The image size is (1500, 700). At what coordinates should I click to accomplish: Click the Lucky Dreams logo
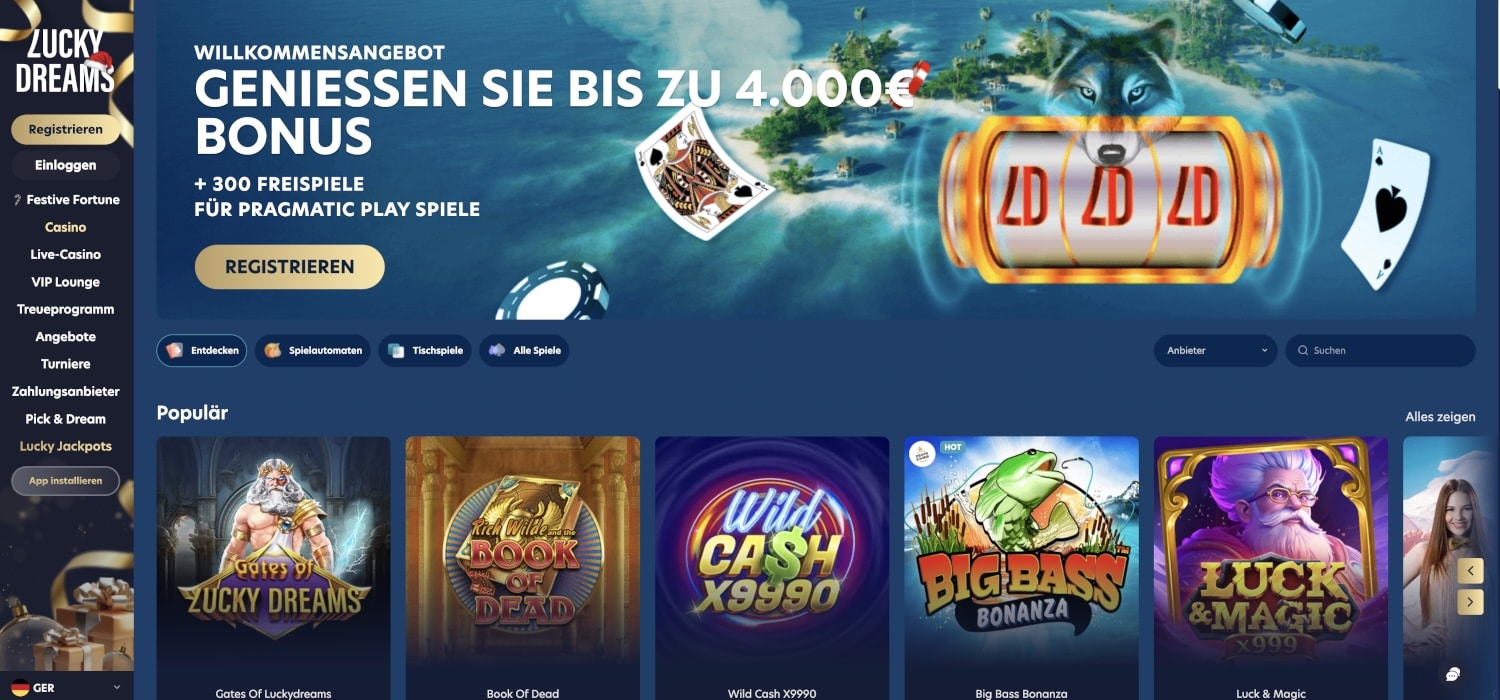click(x=65, y=62)
